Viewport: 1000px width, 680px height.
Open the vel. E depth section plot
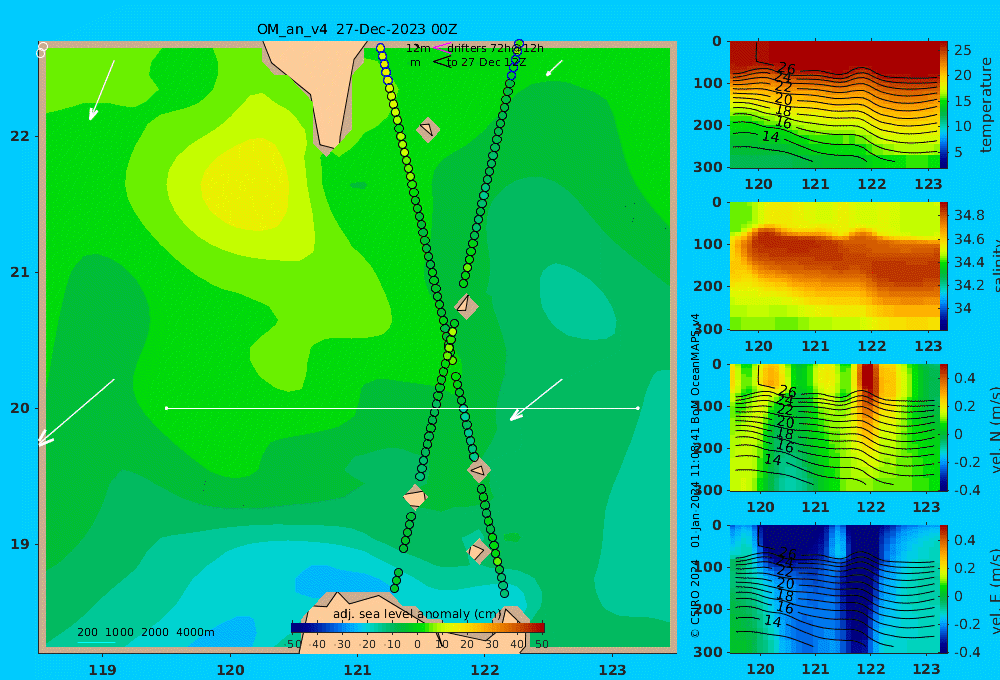pyautogui.click(x=835, y=589)
